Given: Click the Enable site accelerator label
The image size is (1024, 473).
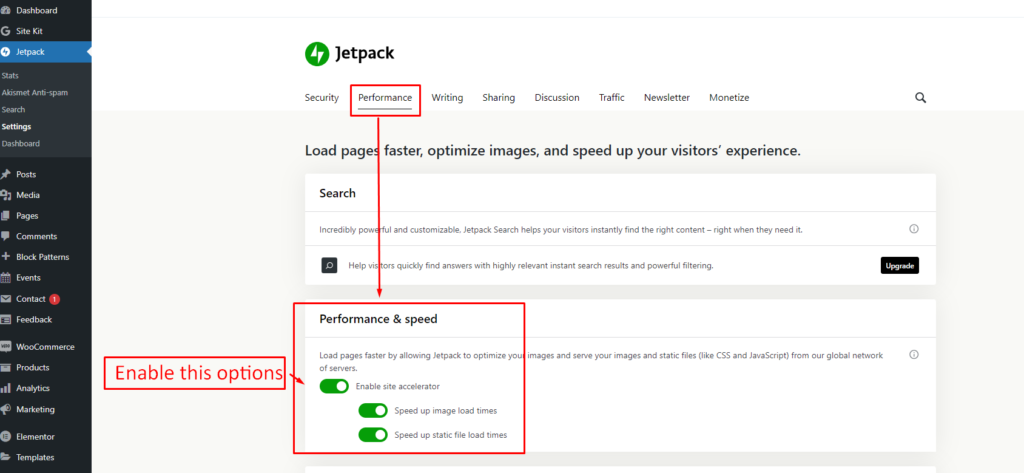Looking at the screenshot, I should click(398, 386).
